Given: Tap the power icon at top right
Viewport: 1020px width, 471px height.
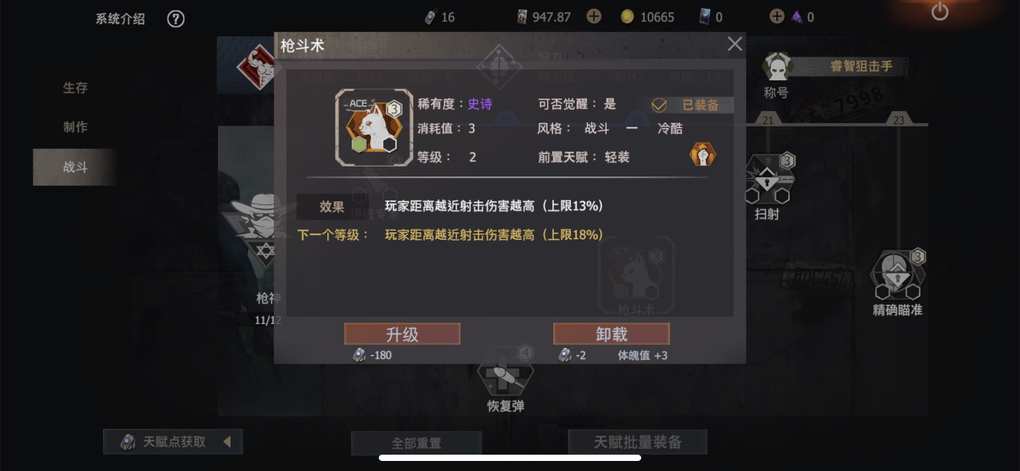Looking at the screenshot, I should [x=939, y=12].
